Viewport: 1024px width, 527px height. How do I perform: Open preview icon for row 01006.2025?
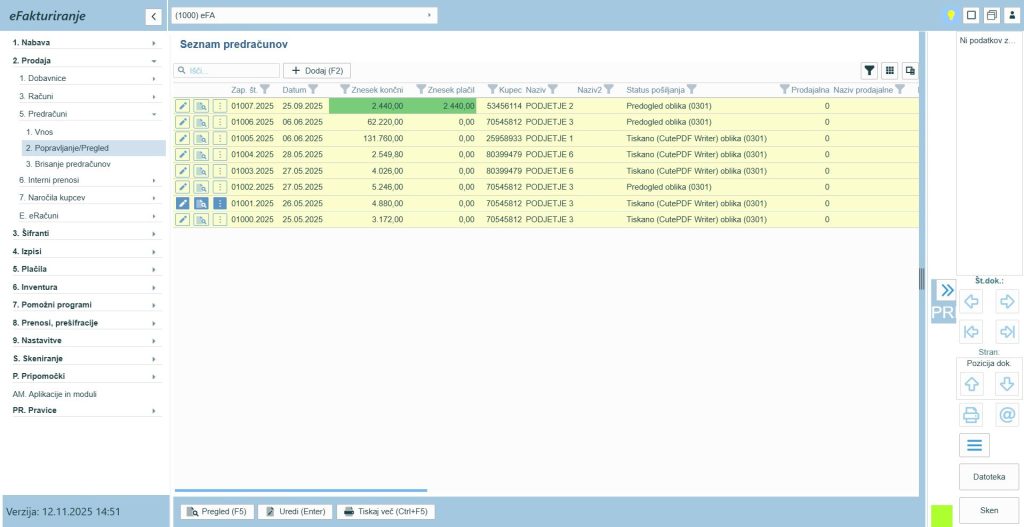(201, 122)
